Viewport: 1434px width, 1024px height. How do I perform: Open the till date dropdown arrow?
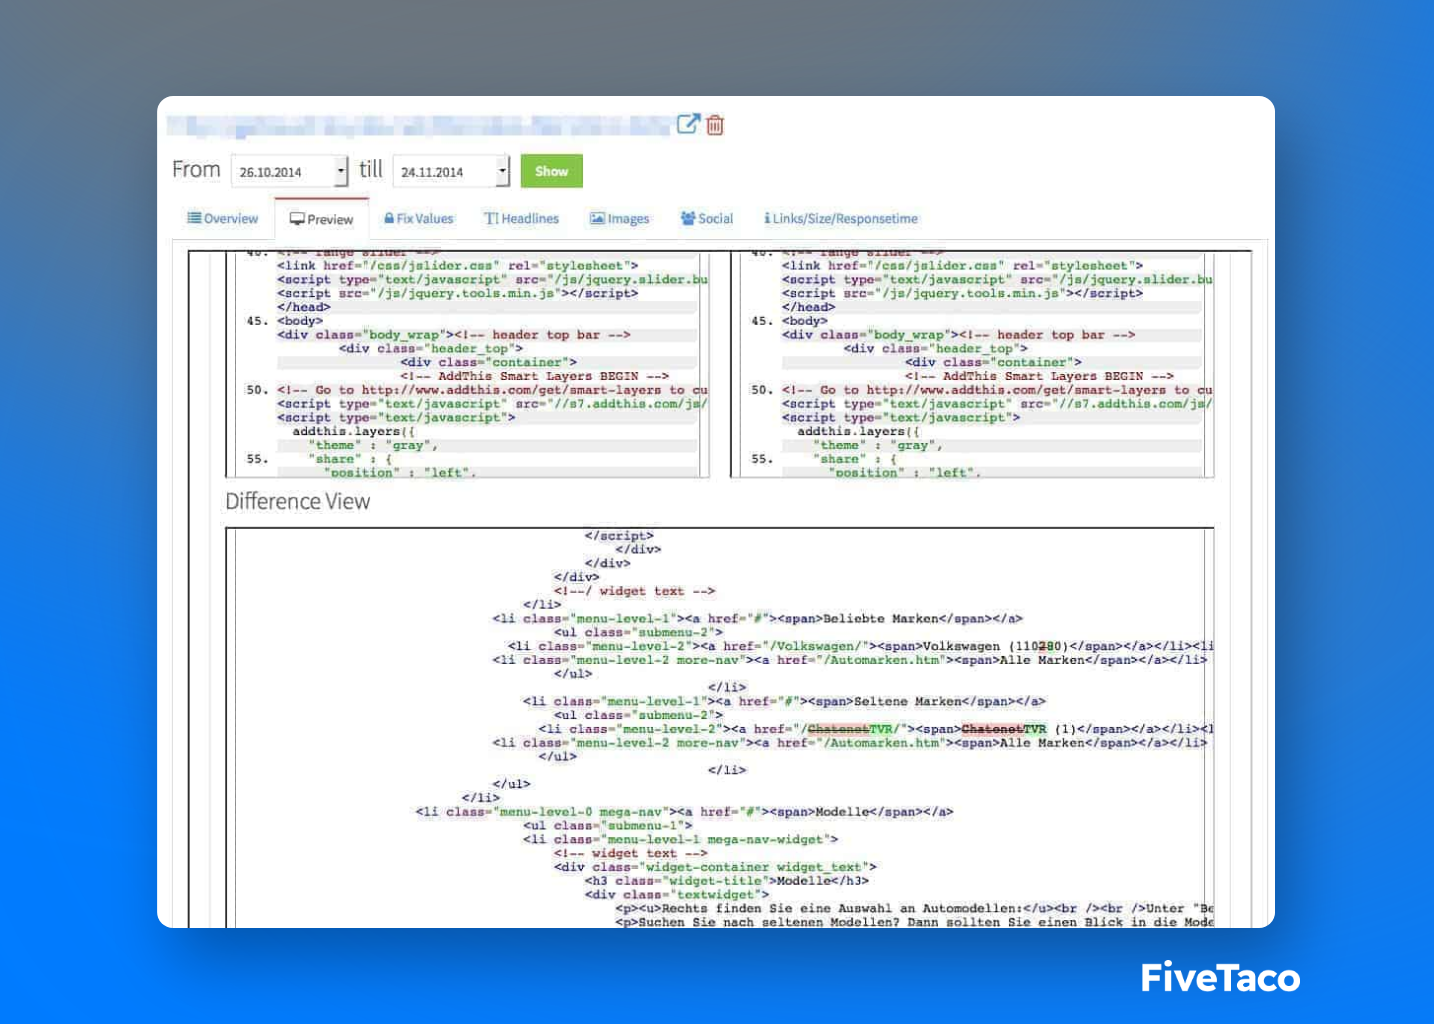503,171
